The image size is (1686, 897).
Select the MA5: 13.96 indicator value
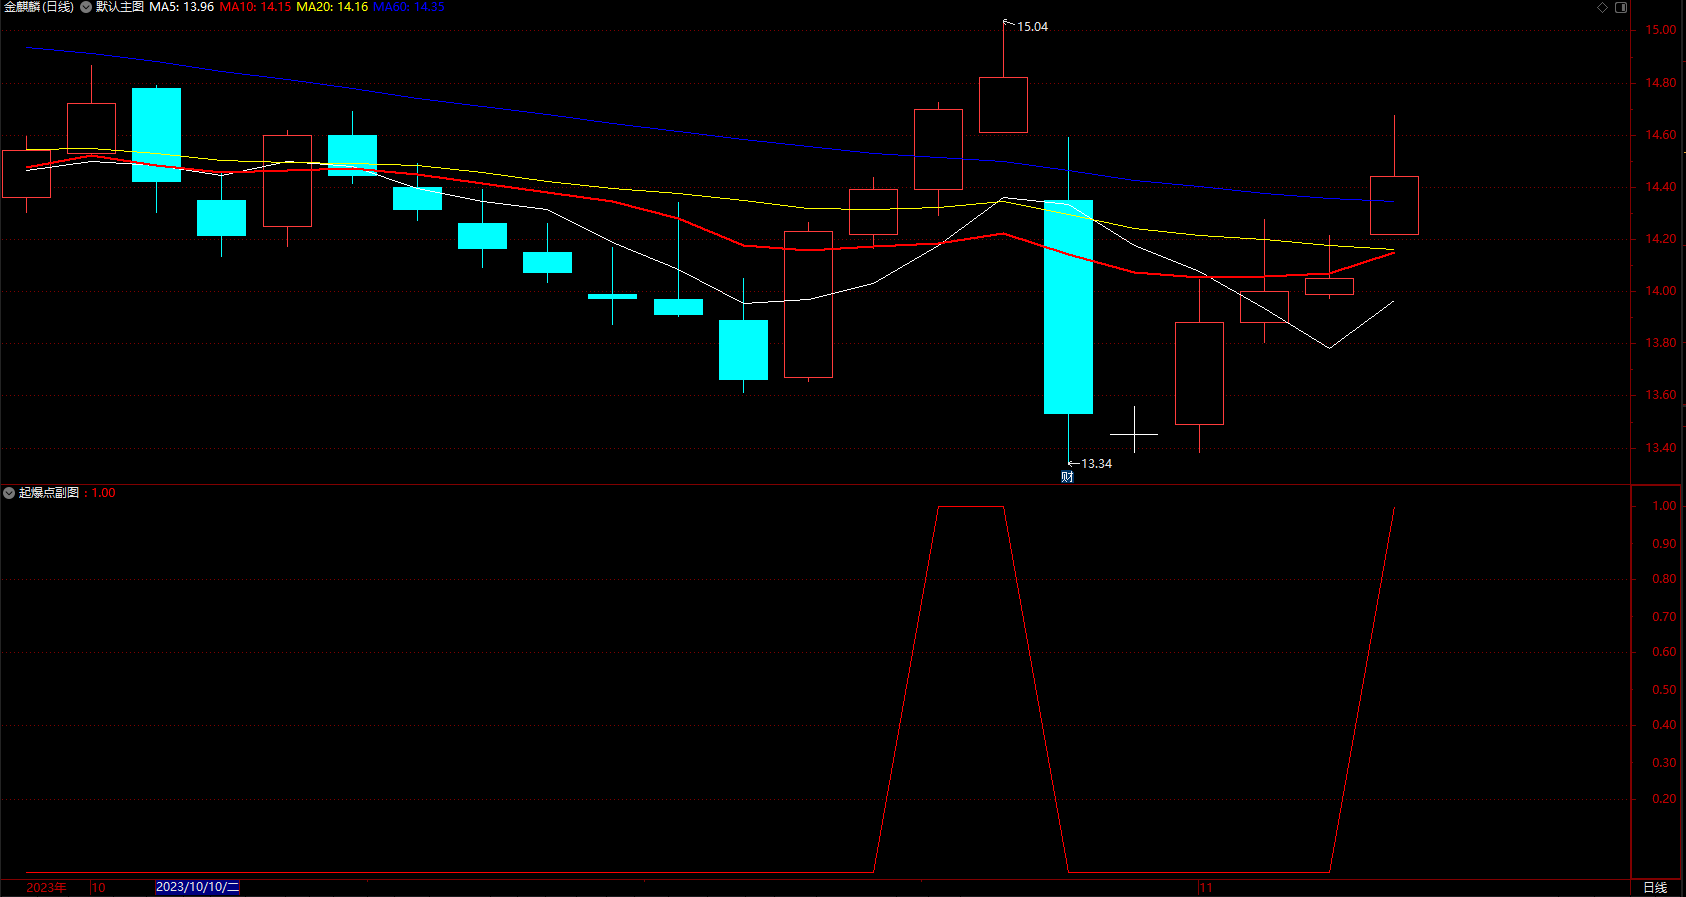[181, 7]
